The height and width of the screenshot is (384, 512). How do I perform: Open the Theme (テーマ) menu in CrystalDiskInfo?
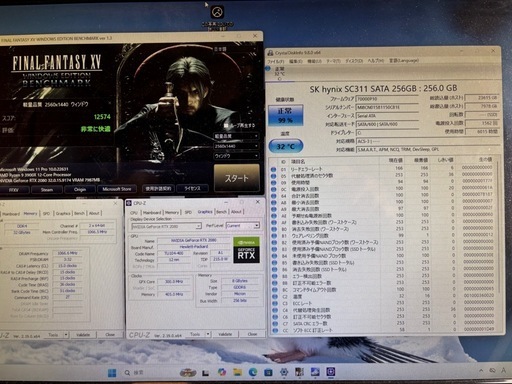(x=333, y=61)
